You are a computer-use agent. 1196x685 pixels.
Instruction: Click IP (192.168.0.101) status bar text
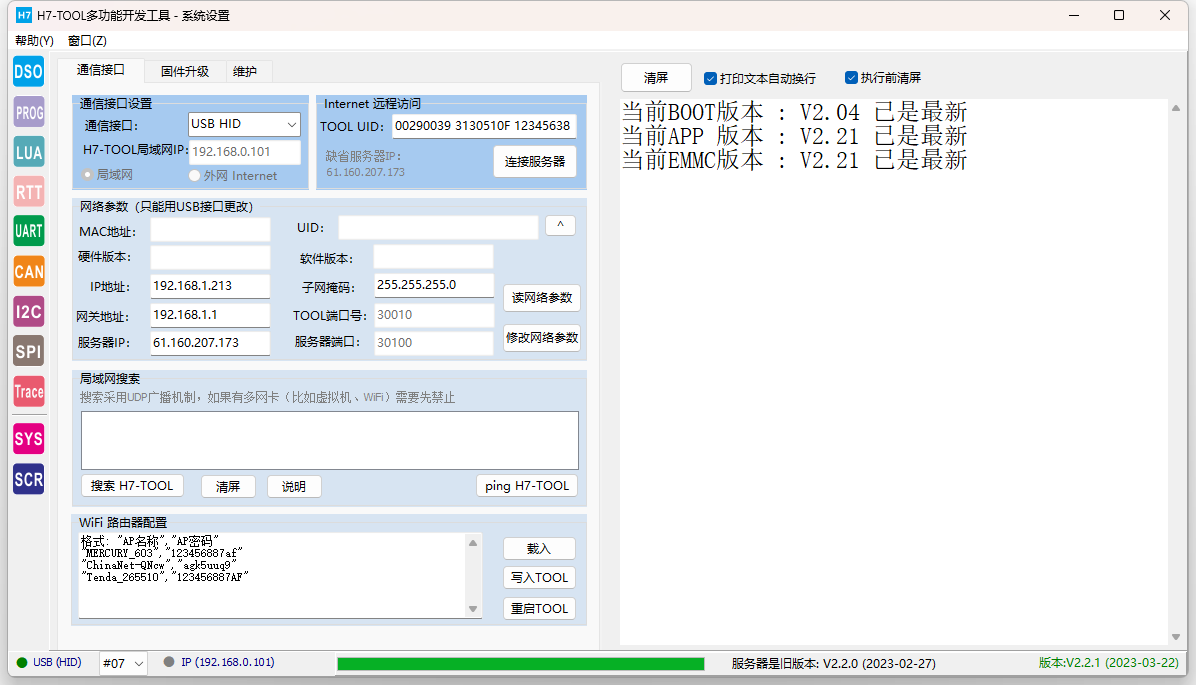[x=227, y=662]
